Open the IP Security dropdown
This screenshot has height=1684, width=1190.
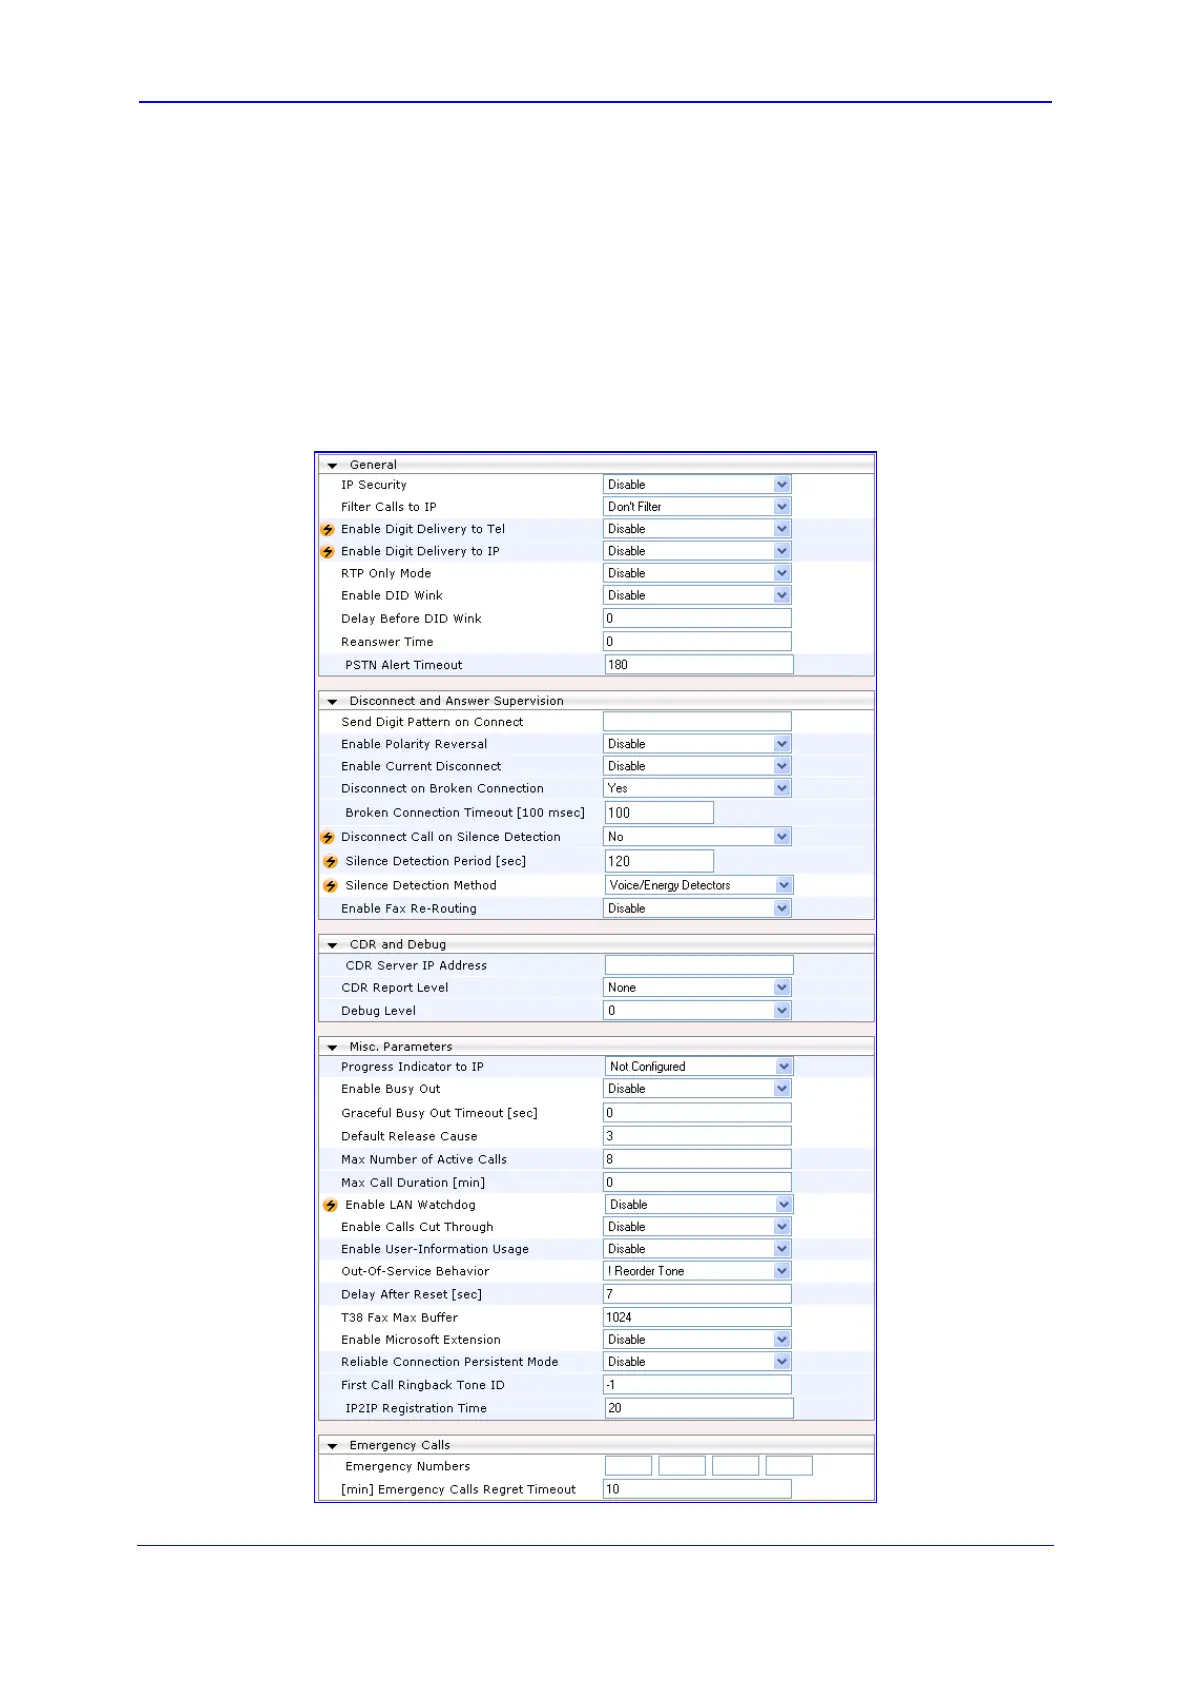pyautogui.click(x=697, y=484)
